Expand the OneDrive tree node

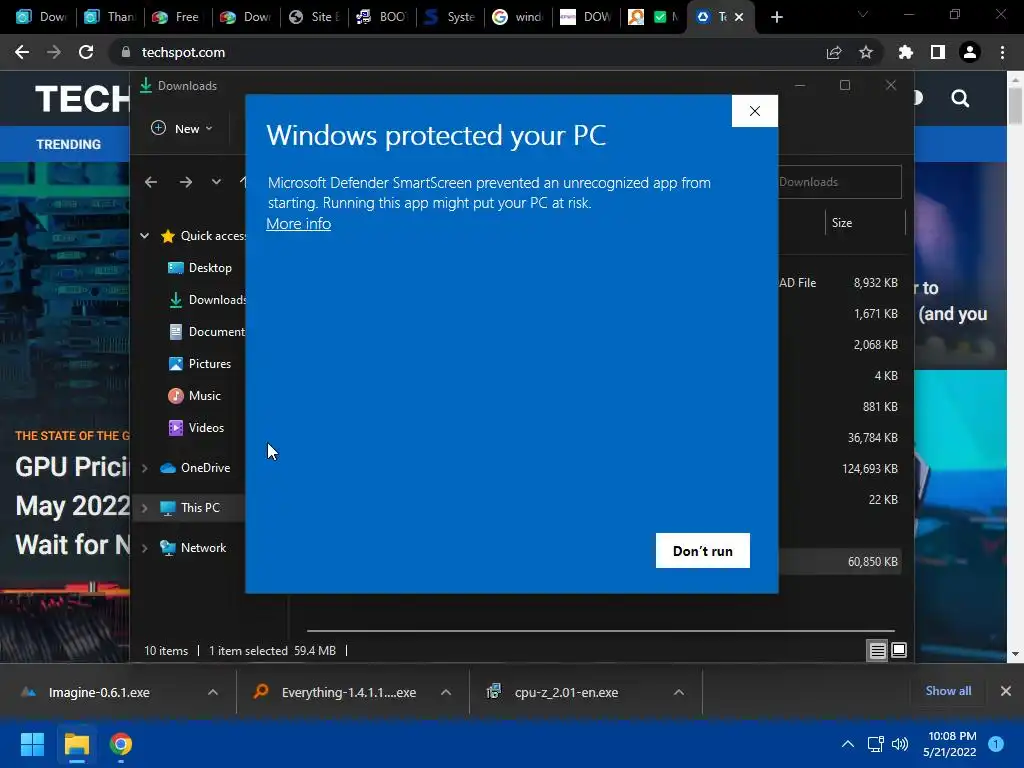(144, 468)
